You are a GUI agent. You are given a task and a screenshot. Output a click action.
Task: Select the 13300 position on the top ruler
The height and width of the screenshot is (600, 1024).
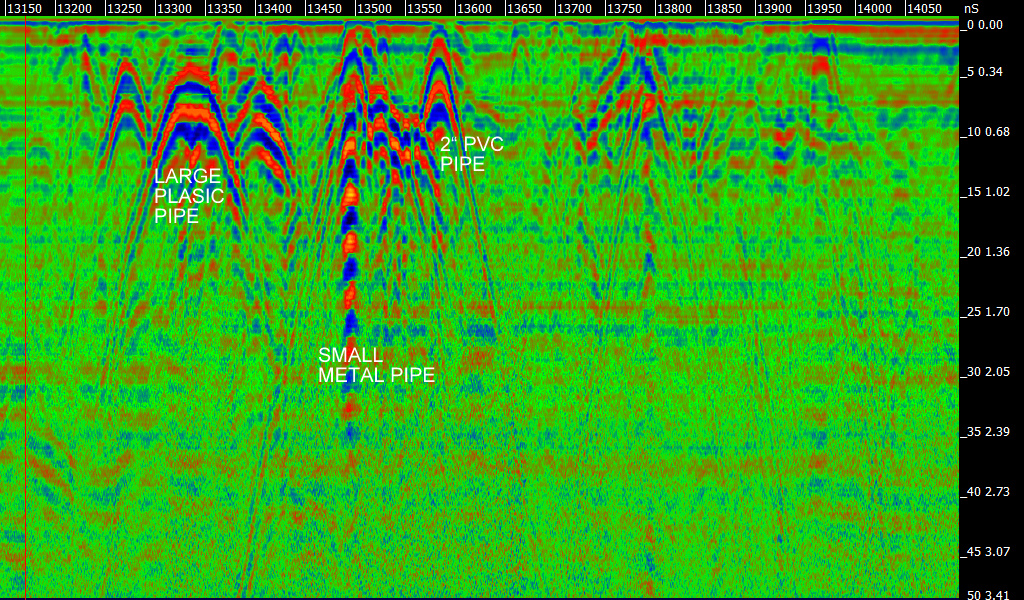pos(174,8)
